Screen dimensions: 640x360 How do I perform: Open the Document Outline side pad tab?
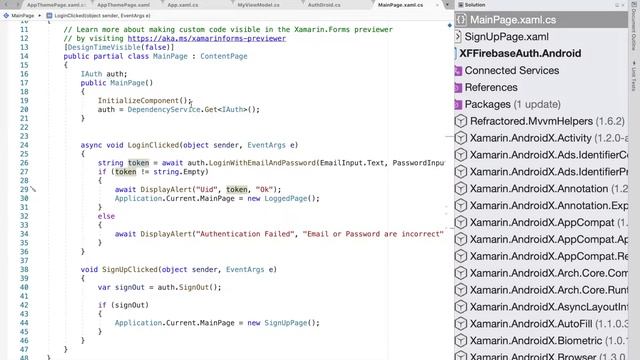point(633,26)
